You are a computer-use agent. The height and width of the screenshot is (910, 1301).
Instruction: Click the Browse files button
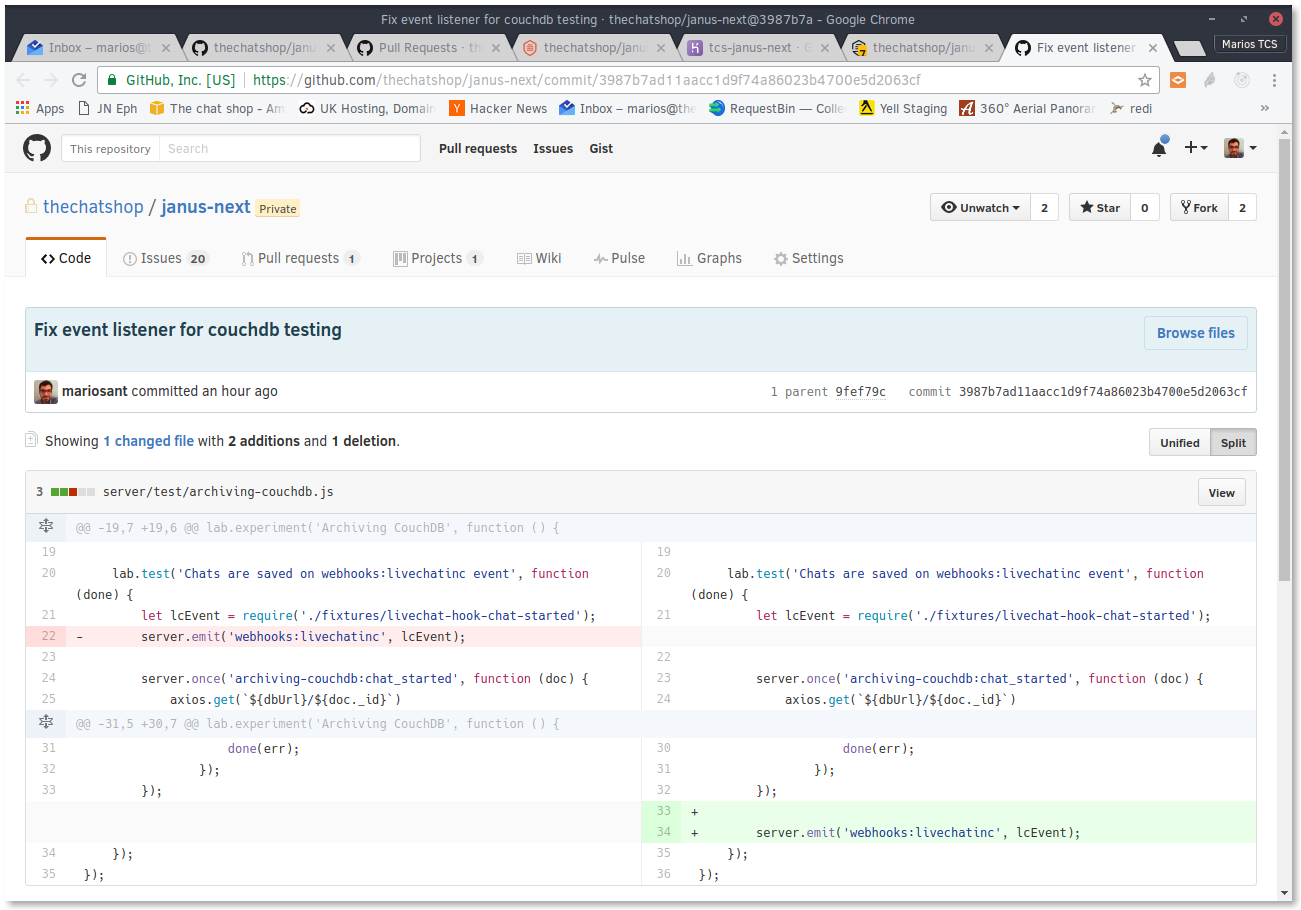[x=1196, y=333]
